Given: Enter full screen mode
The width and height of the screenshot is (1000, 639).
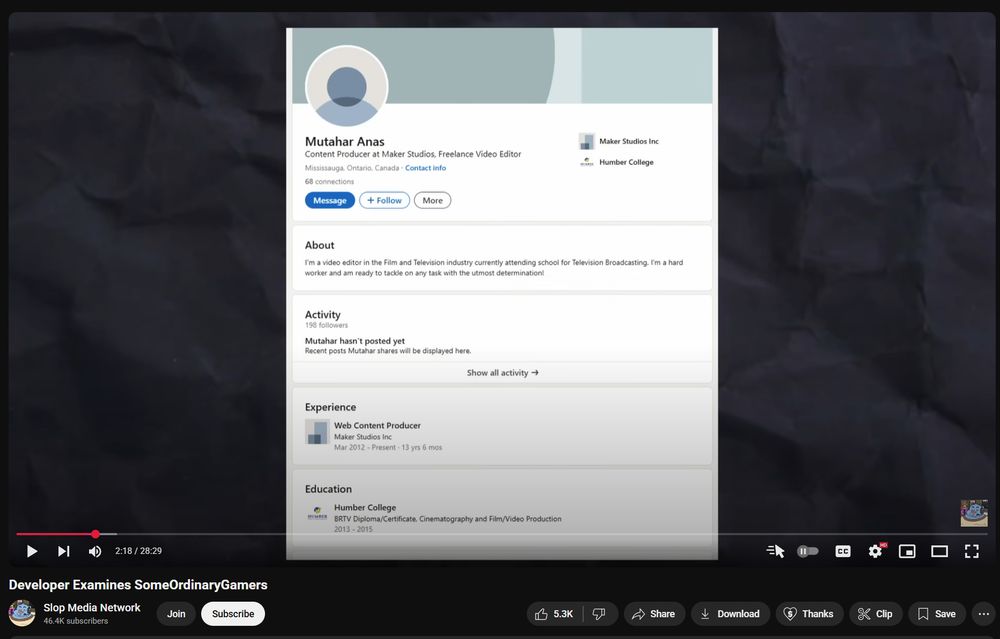Looking at the screenshot, I should click(971, 551).
